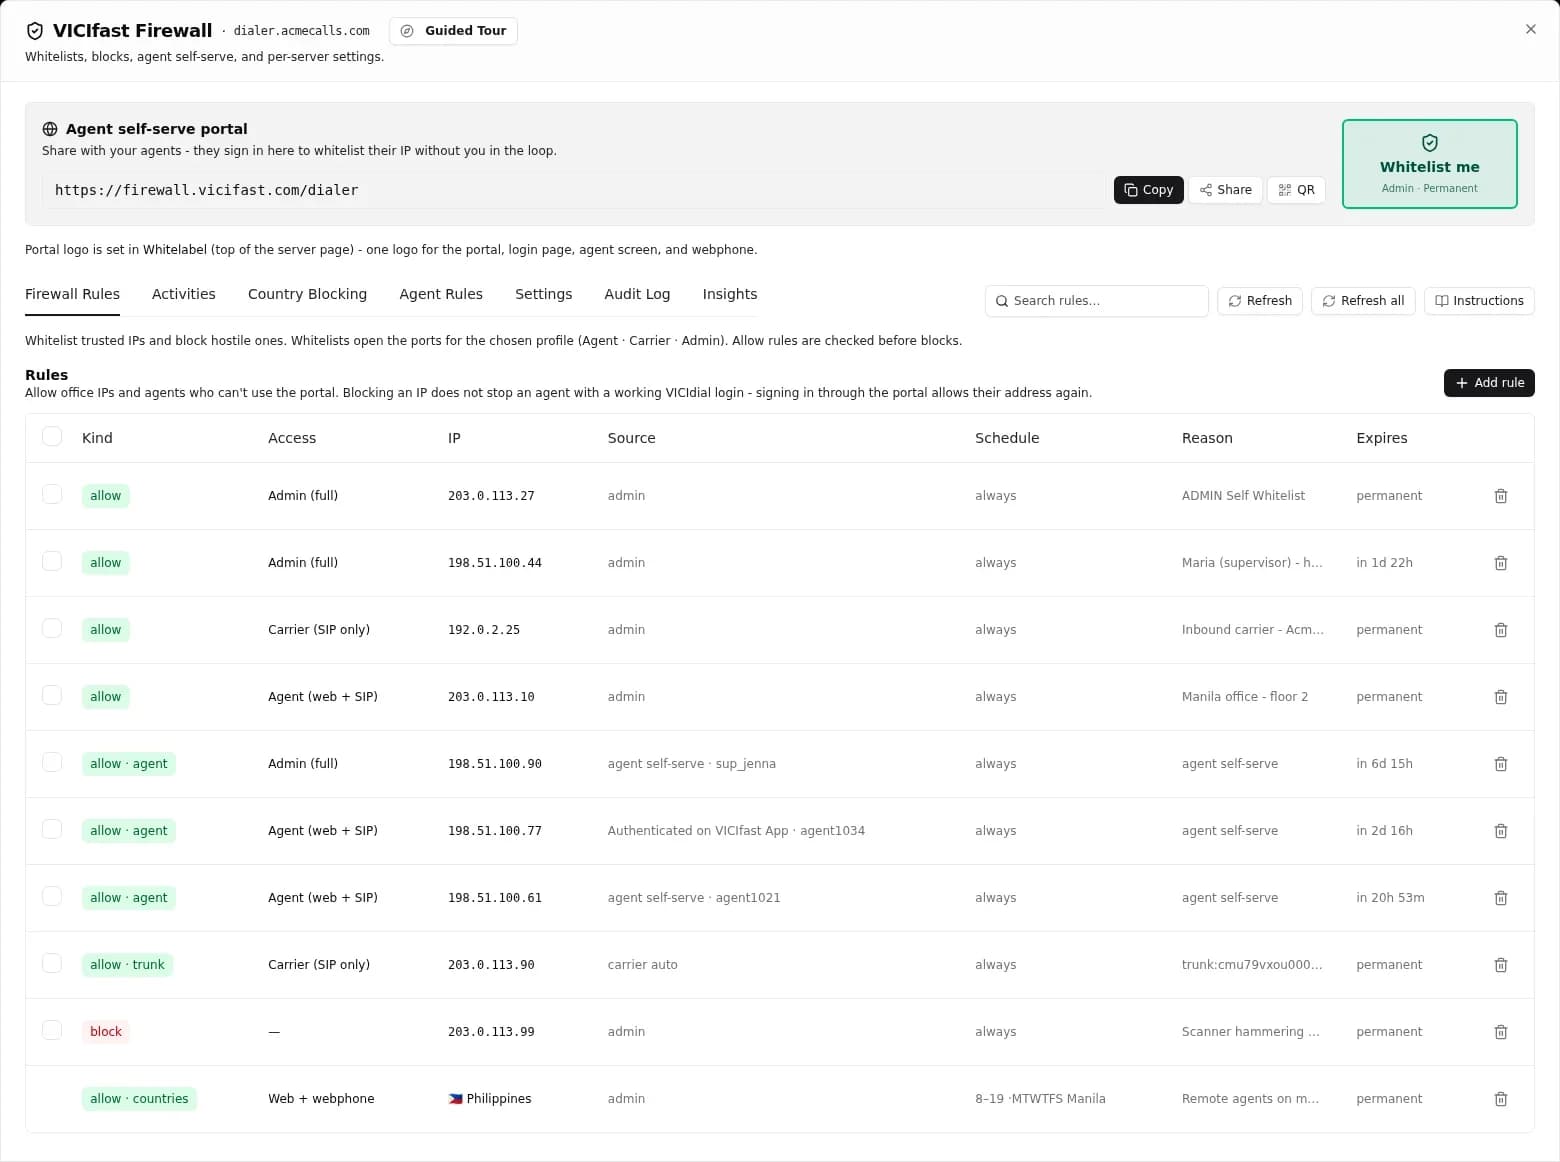Delete the sup_jenna self-serve rule
Screen dimensions: 1560x1162
pos(1500,764)
